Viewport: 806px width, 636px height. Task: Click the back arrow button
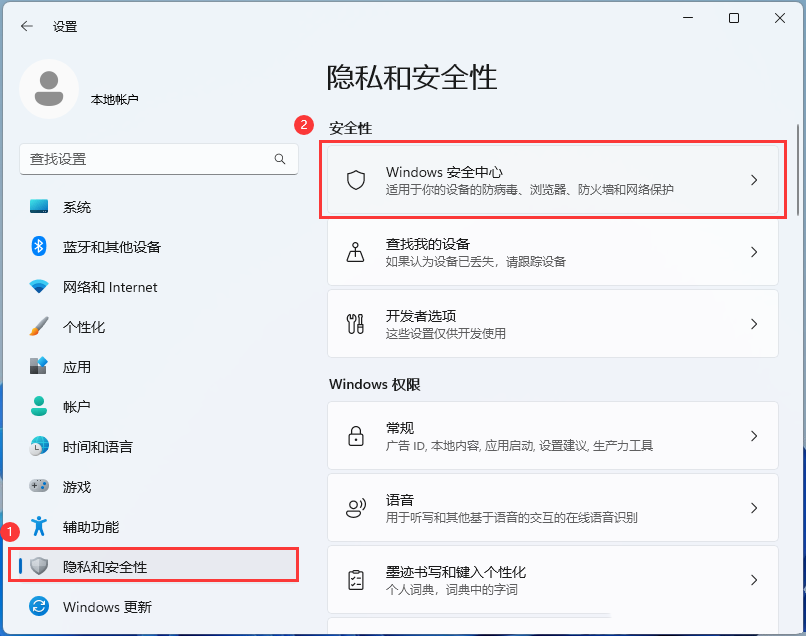click(x=26, y=26)
